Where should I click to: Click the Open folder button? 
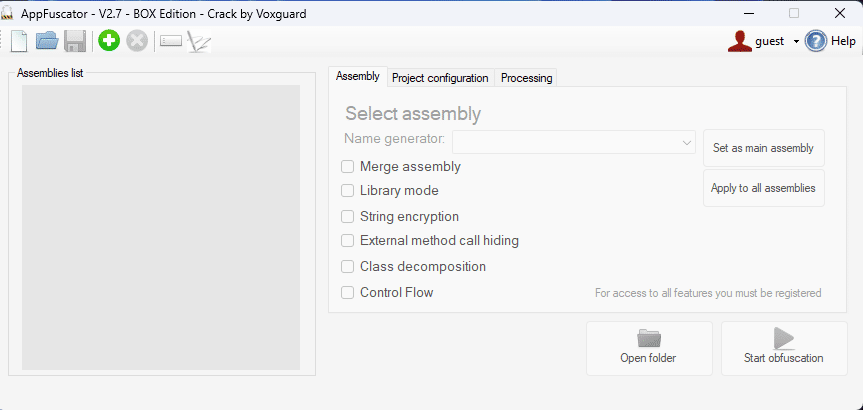pyautogui.click(x=648, y=348)
